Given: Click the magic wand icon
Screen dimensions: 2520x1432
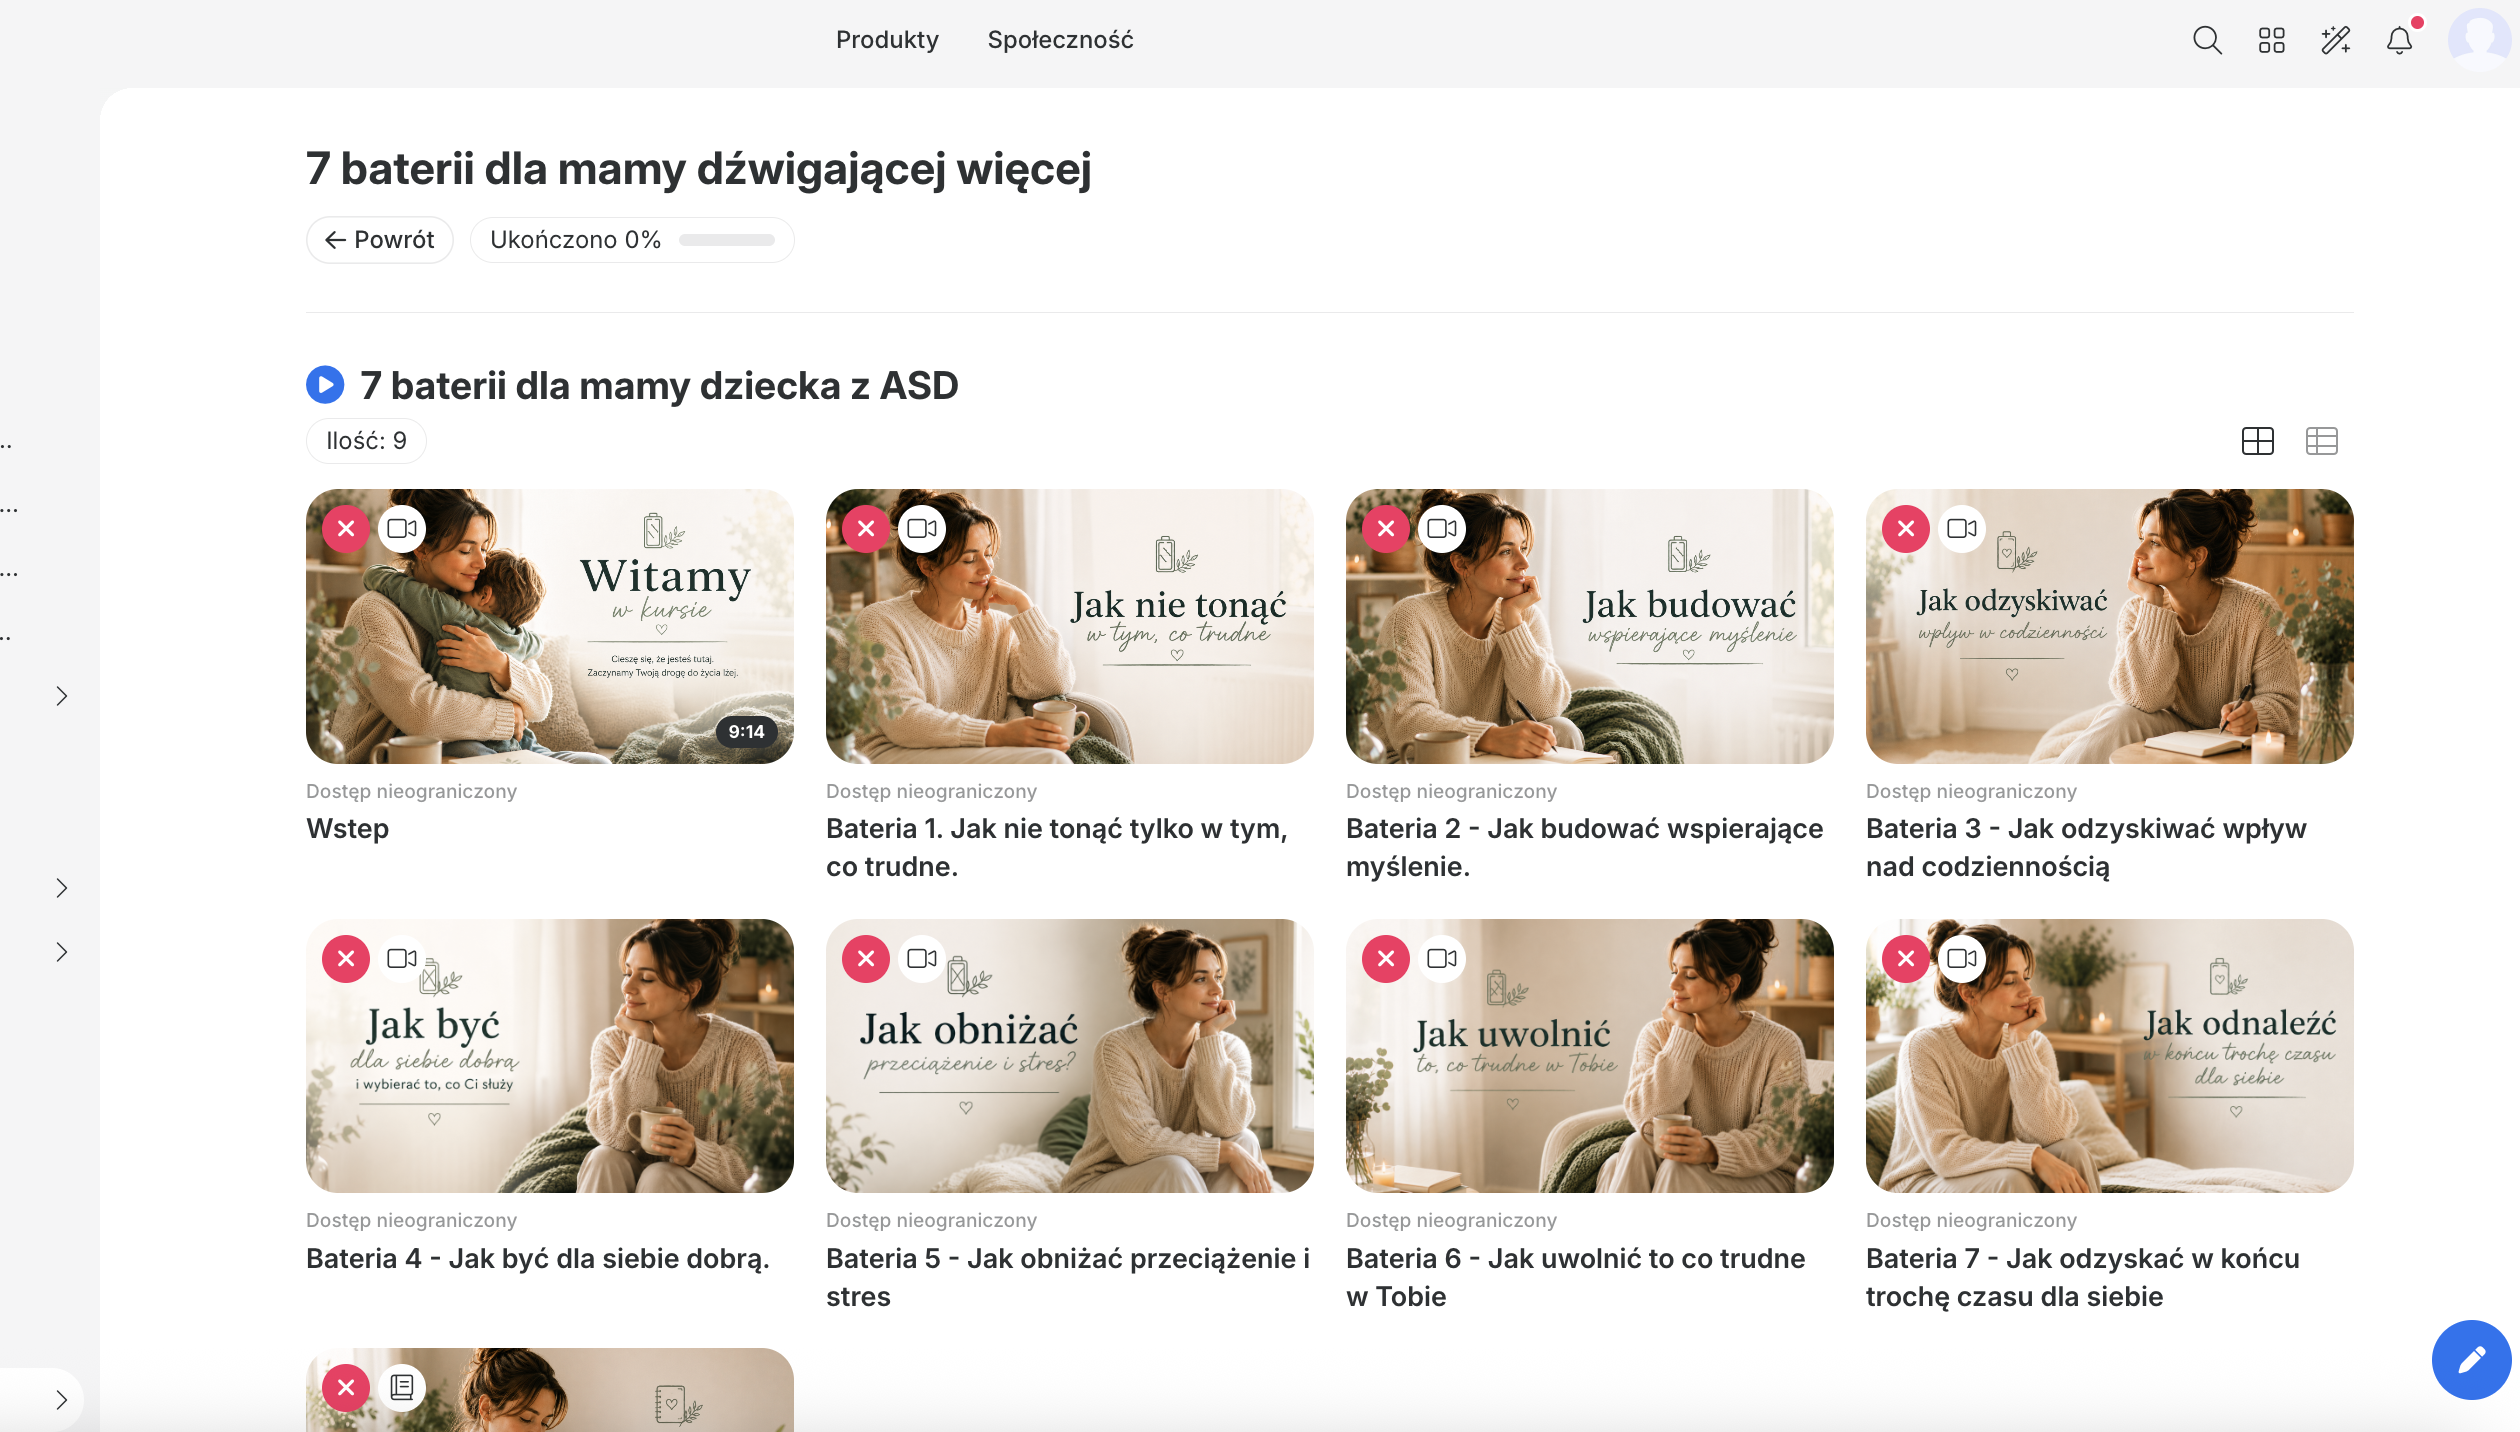Looking at the screenshot, I should tap(2335, 40).
